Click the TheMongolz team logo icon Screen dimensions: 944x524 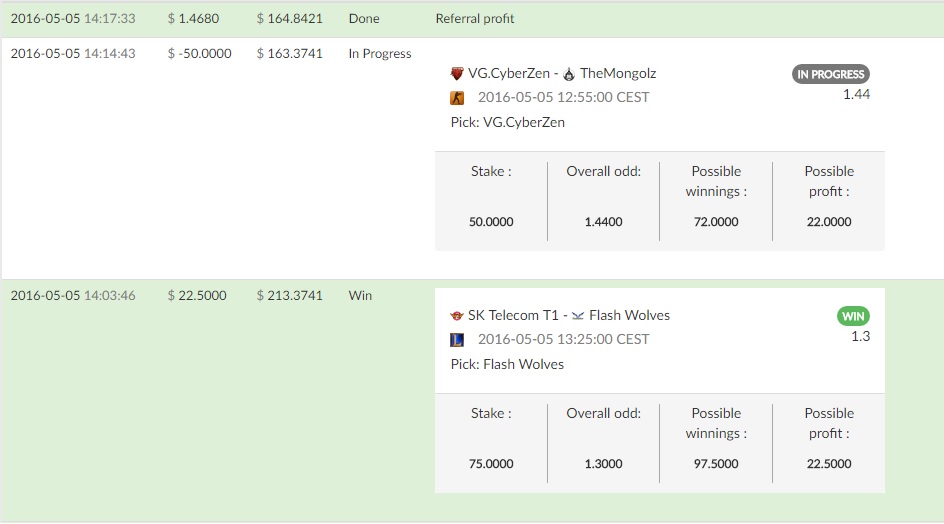pos(569,74)
